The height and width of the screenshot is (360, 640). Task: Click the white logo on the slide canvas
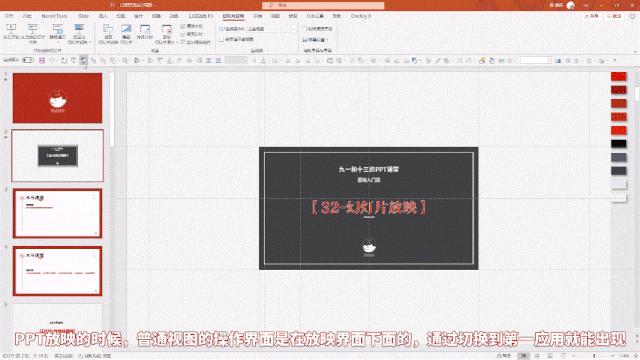[369, 248]
